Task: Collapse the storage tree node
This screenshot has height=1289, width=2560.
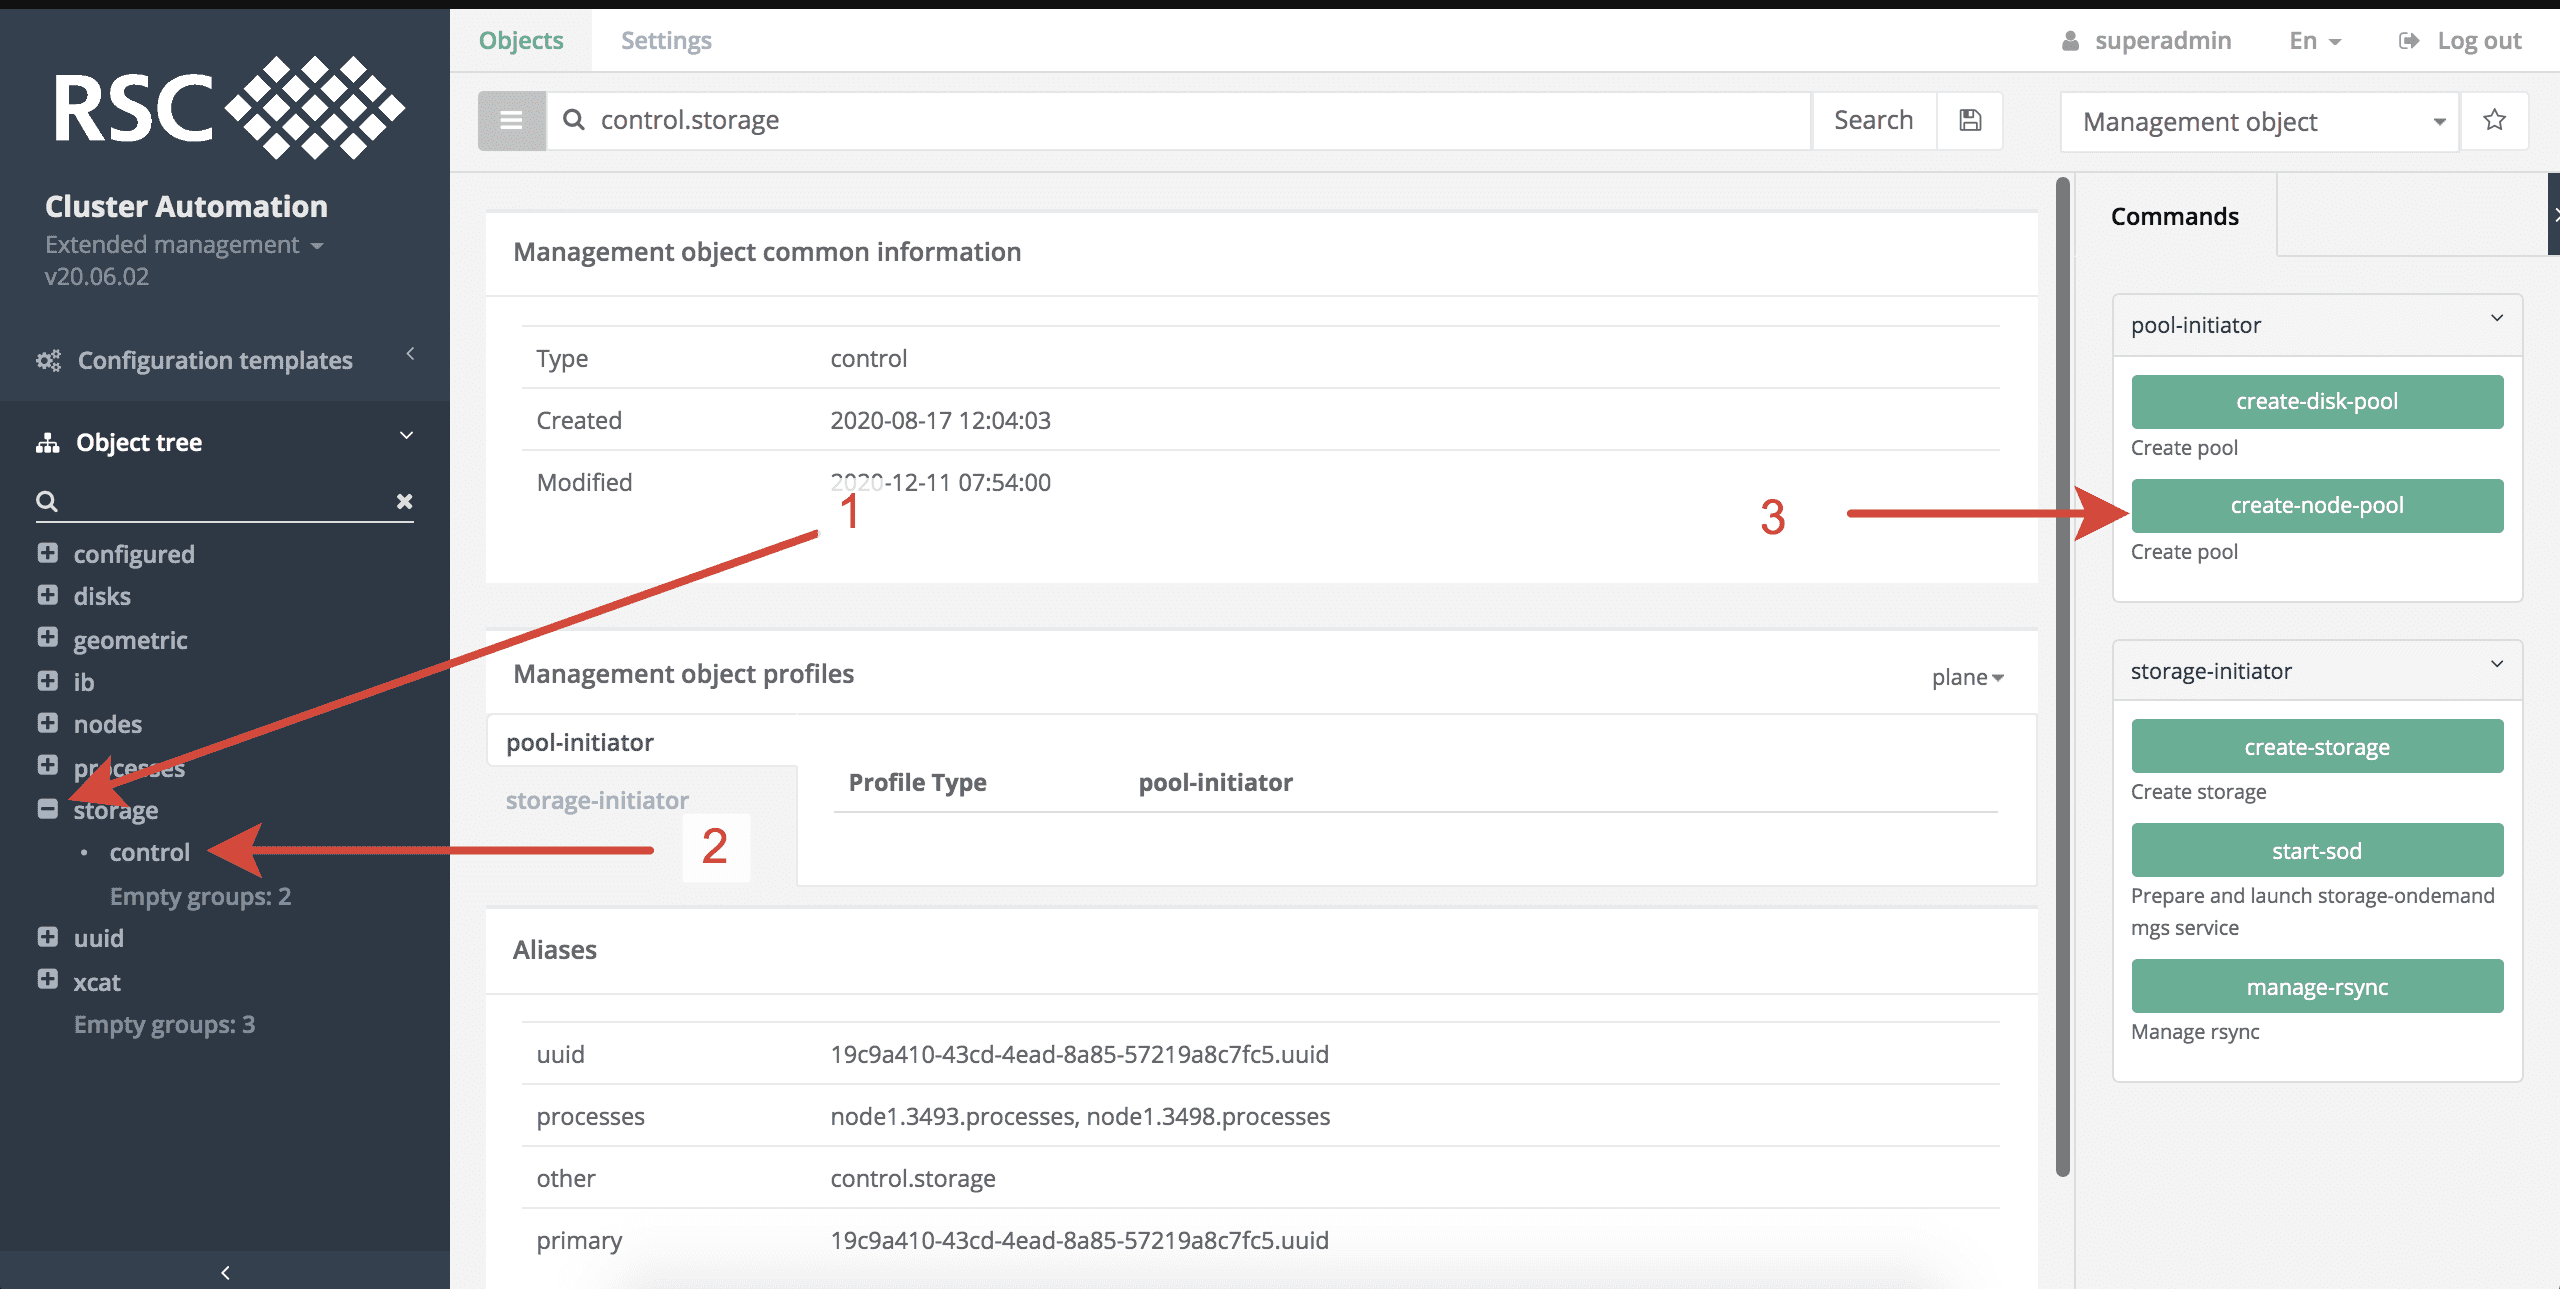Action: click(47, 809)
